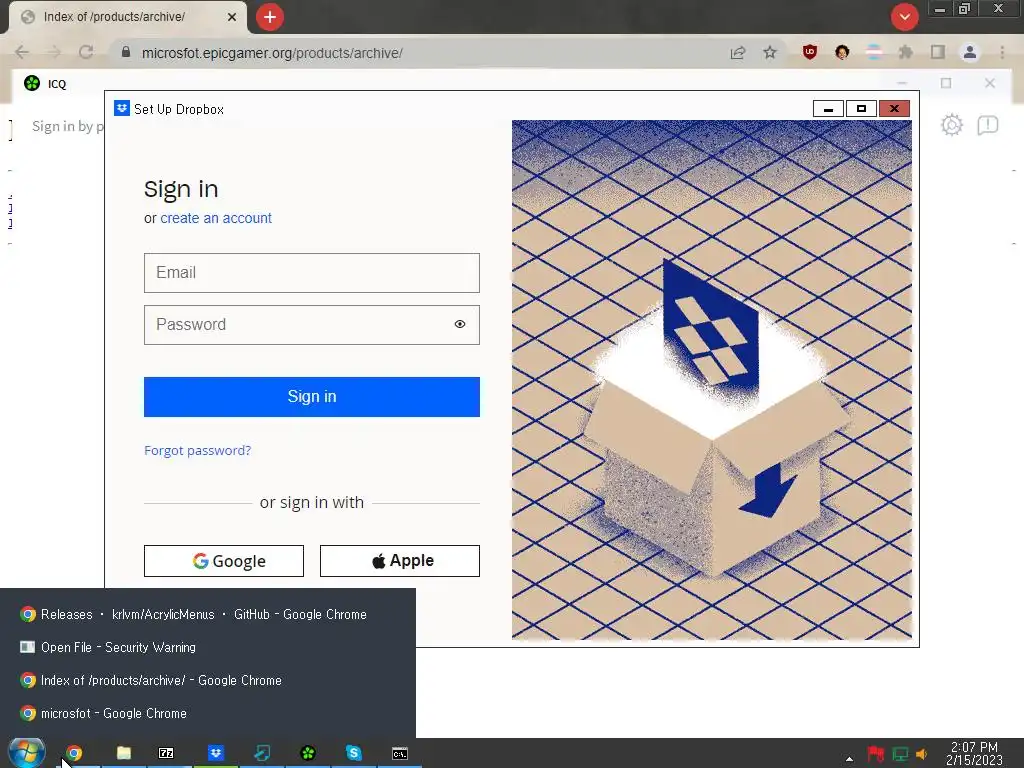Open Command Prompt from taskbar
This screenshot has width=1024, height=768.
click(x=400, y=753)
